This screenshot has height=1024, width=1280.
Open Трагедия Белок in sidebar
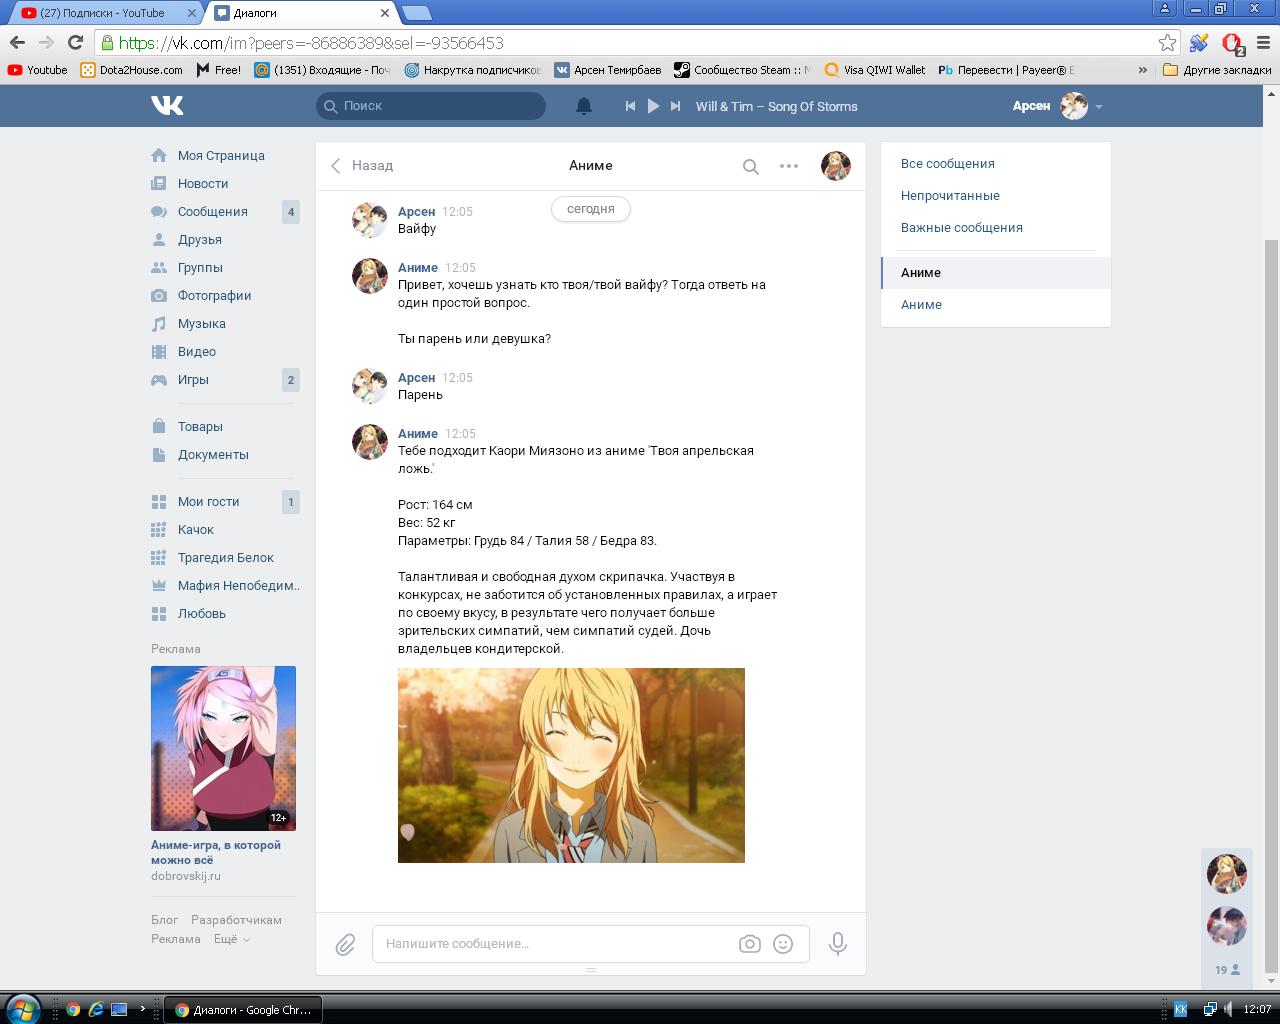coord(225,557)
